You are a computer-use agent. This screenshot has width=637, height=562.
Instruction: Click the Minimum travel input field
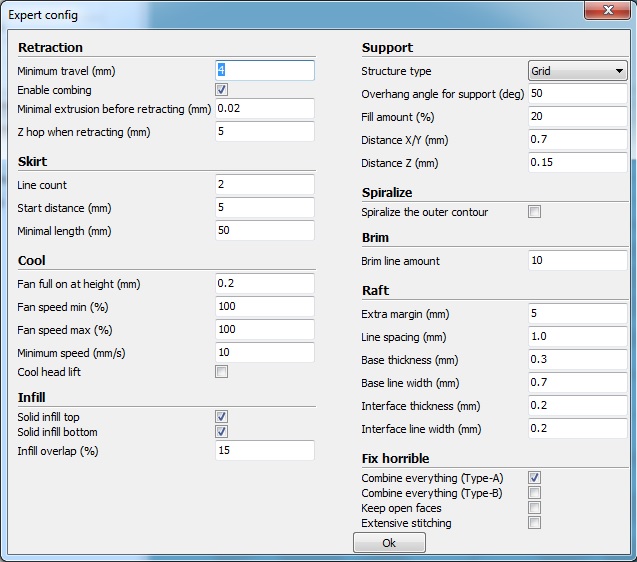[x=264, y=70]
